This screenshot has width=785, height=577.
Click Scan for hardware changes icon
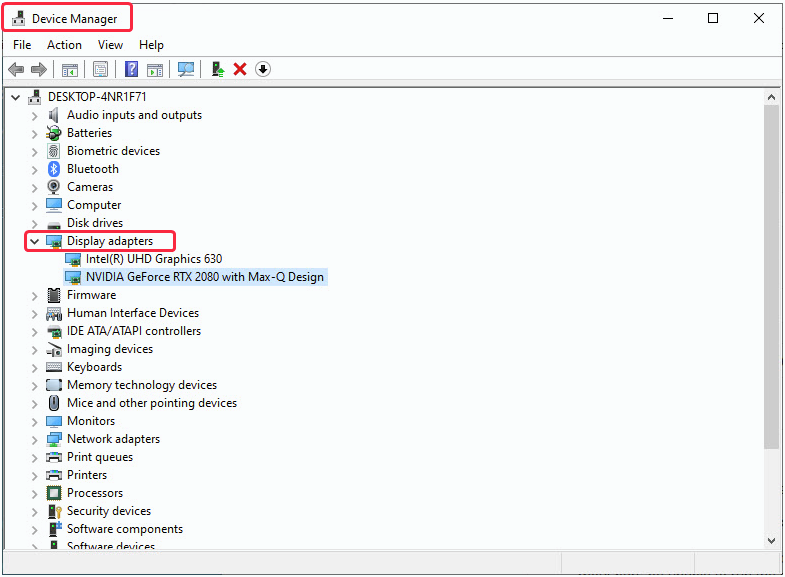pos(185,69)
